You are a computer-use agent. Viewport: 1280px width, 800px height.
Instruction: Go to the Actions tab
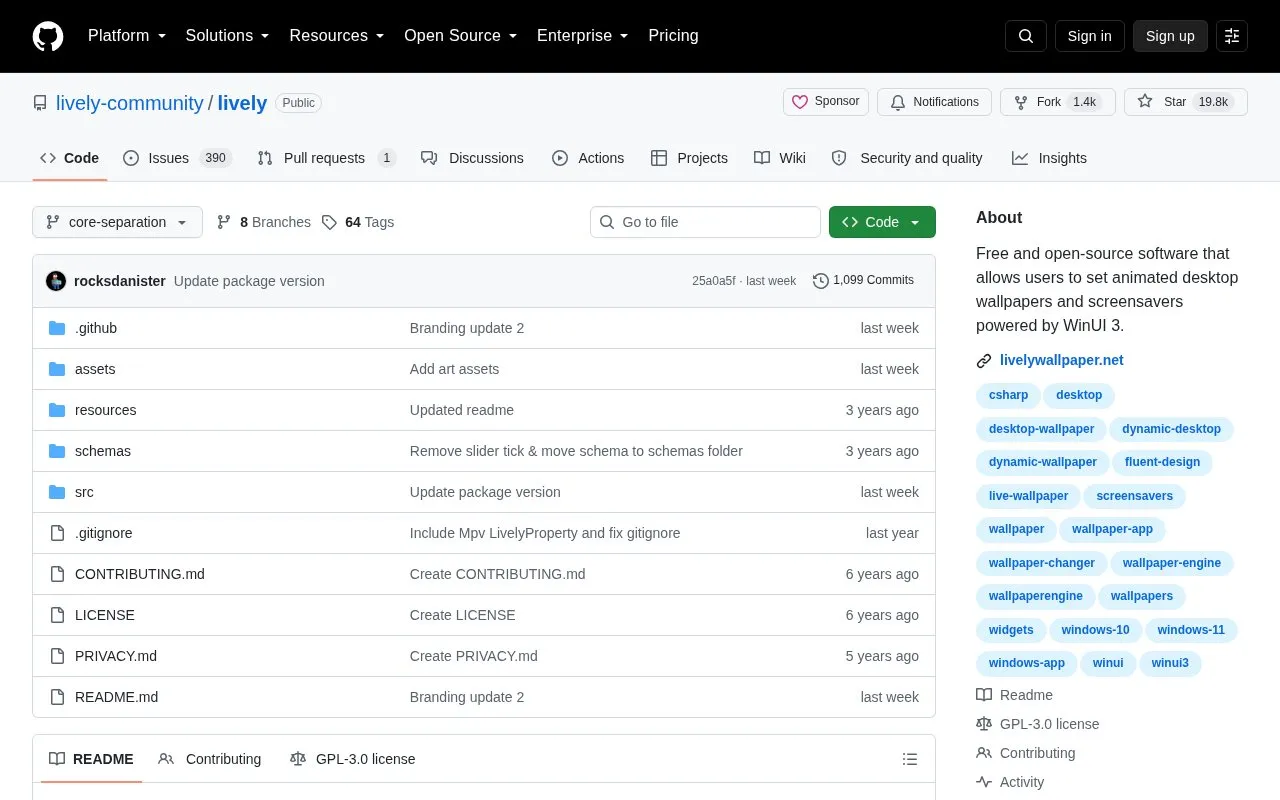[x=588, y=158]
